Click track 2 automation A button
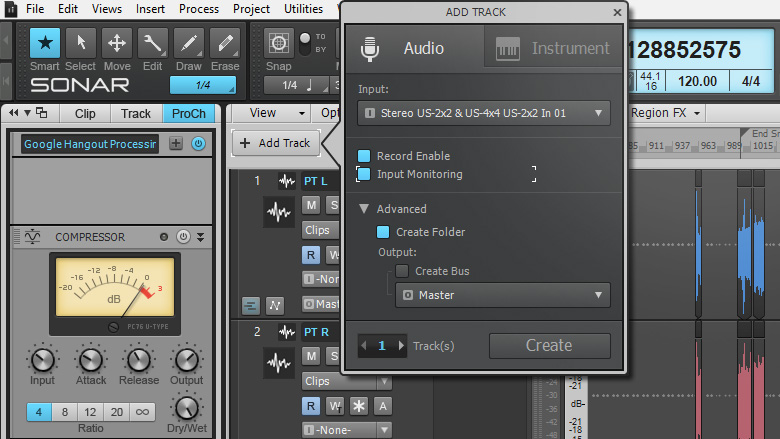The height and width of the screenshot is (439, 780). (x=383, y=406)
